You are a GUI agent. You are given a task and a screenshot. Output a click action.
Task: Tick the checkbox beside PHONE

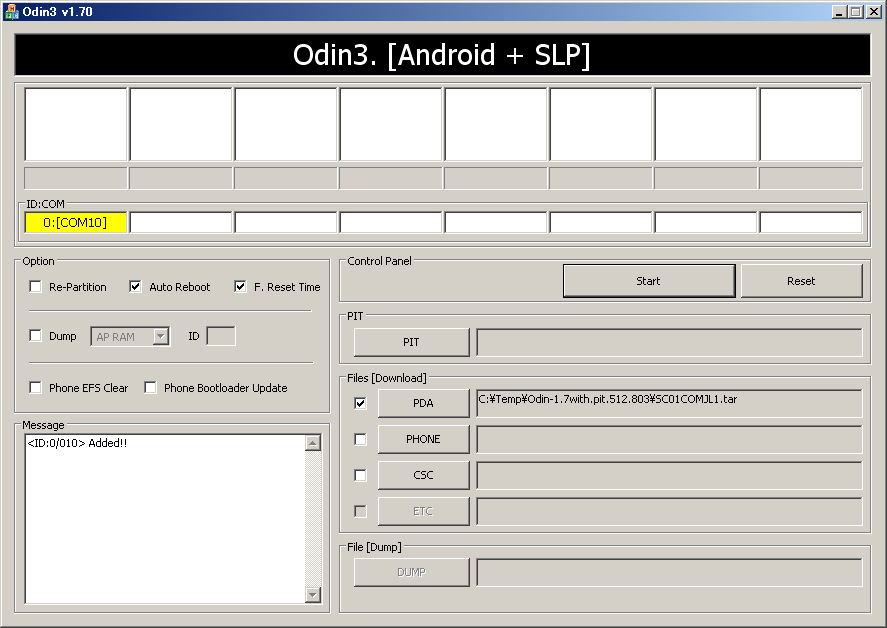361,439
